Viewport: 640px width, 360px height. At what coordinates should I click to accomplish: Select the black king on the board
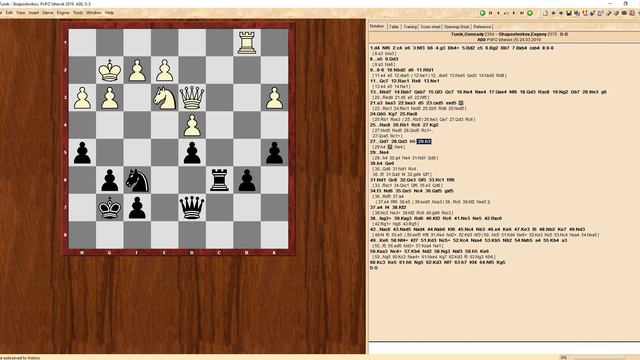click(x=110, y=207)
